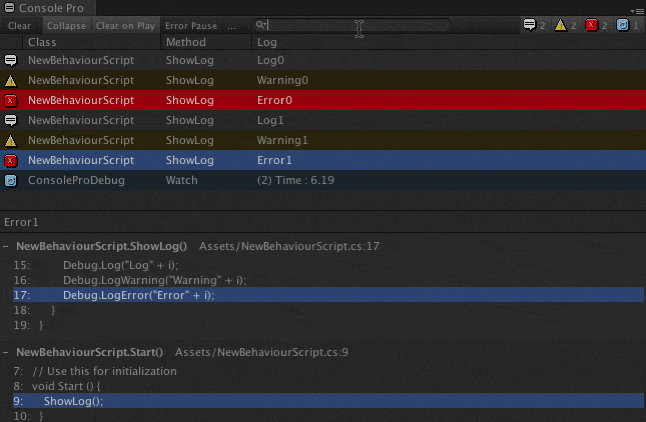Viewport: 646px width, 422px height.
Task: Select the '(2) Time : 6.19' watch entry
Action: pyautogui.click(x=323, y=181)
